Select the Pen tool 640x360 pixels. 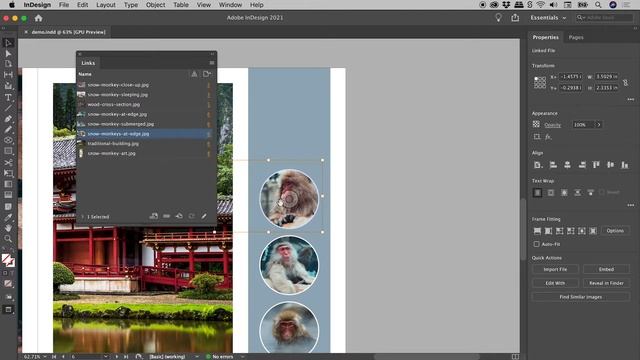8,119
